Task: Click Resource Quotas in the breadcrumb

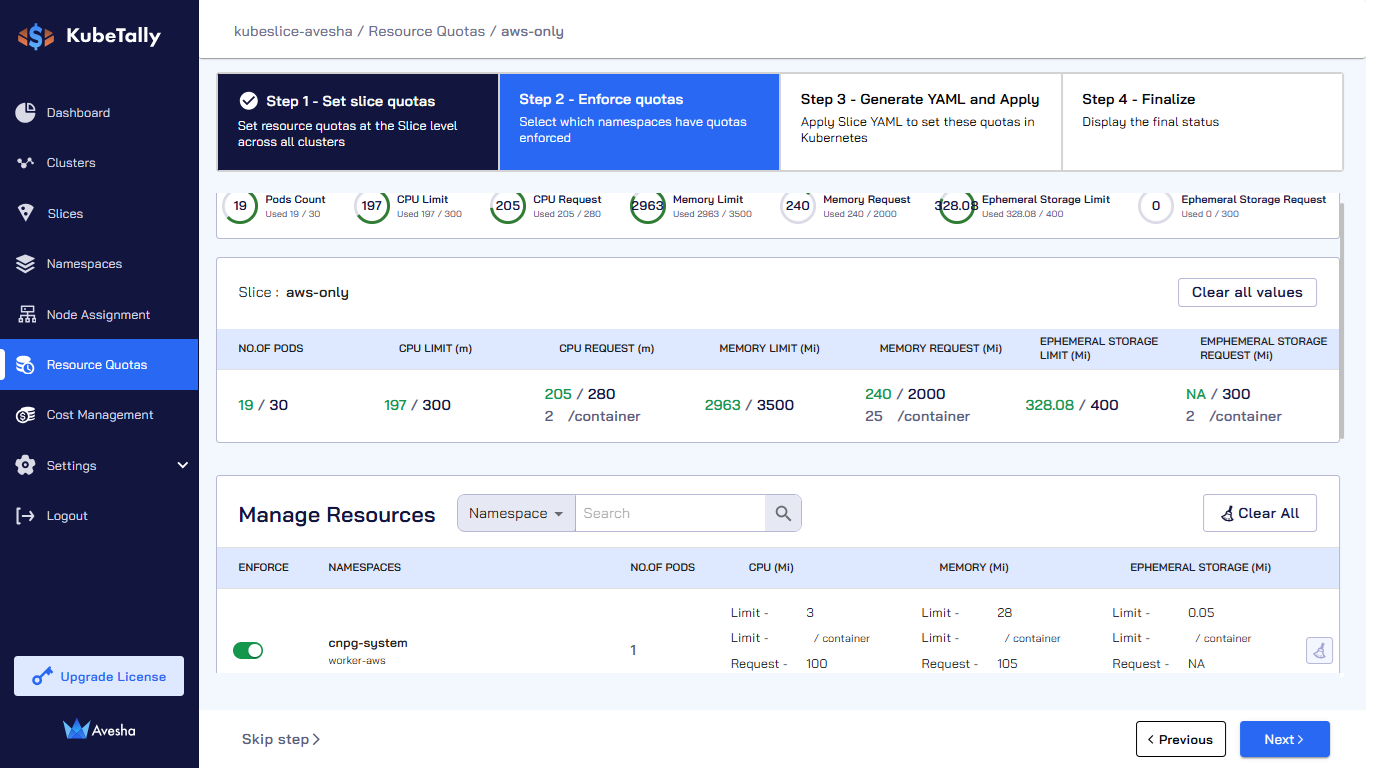Action: click(x=427, y=31)
